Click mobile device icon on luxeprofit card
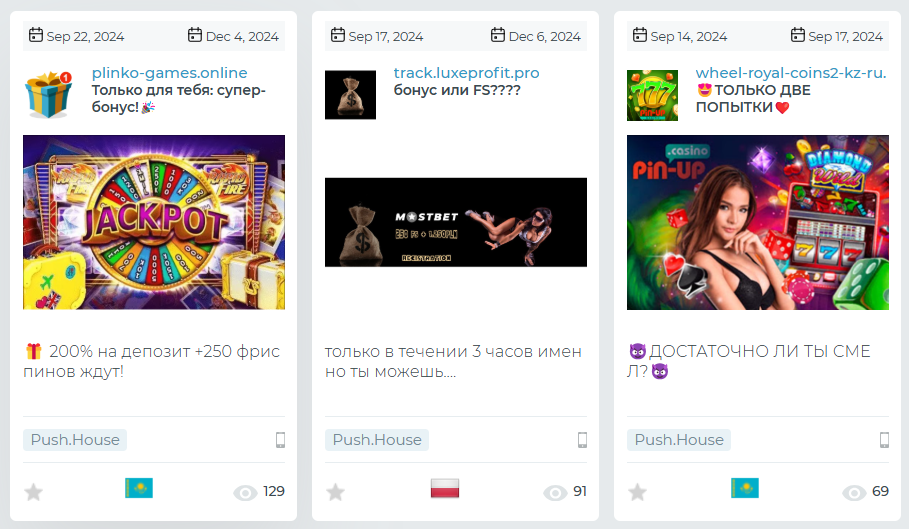 coord(583,440)
